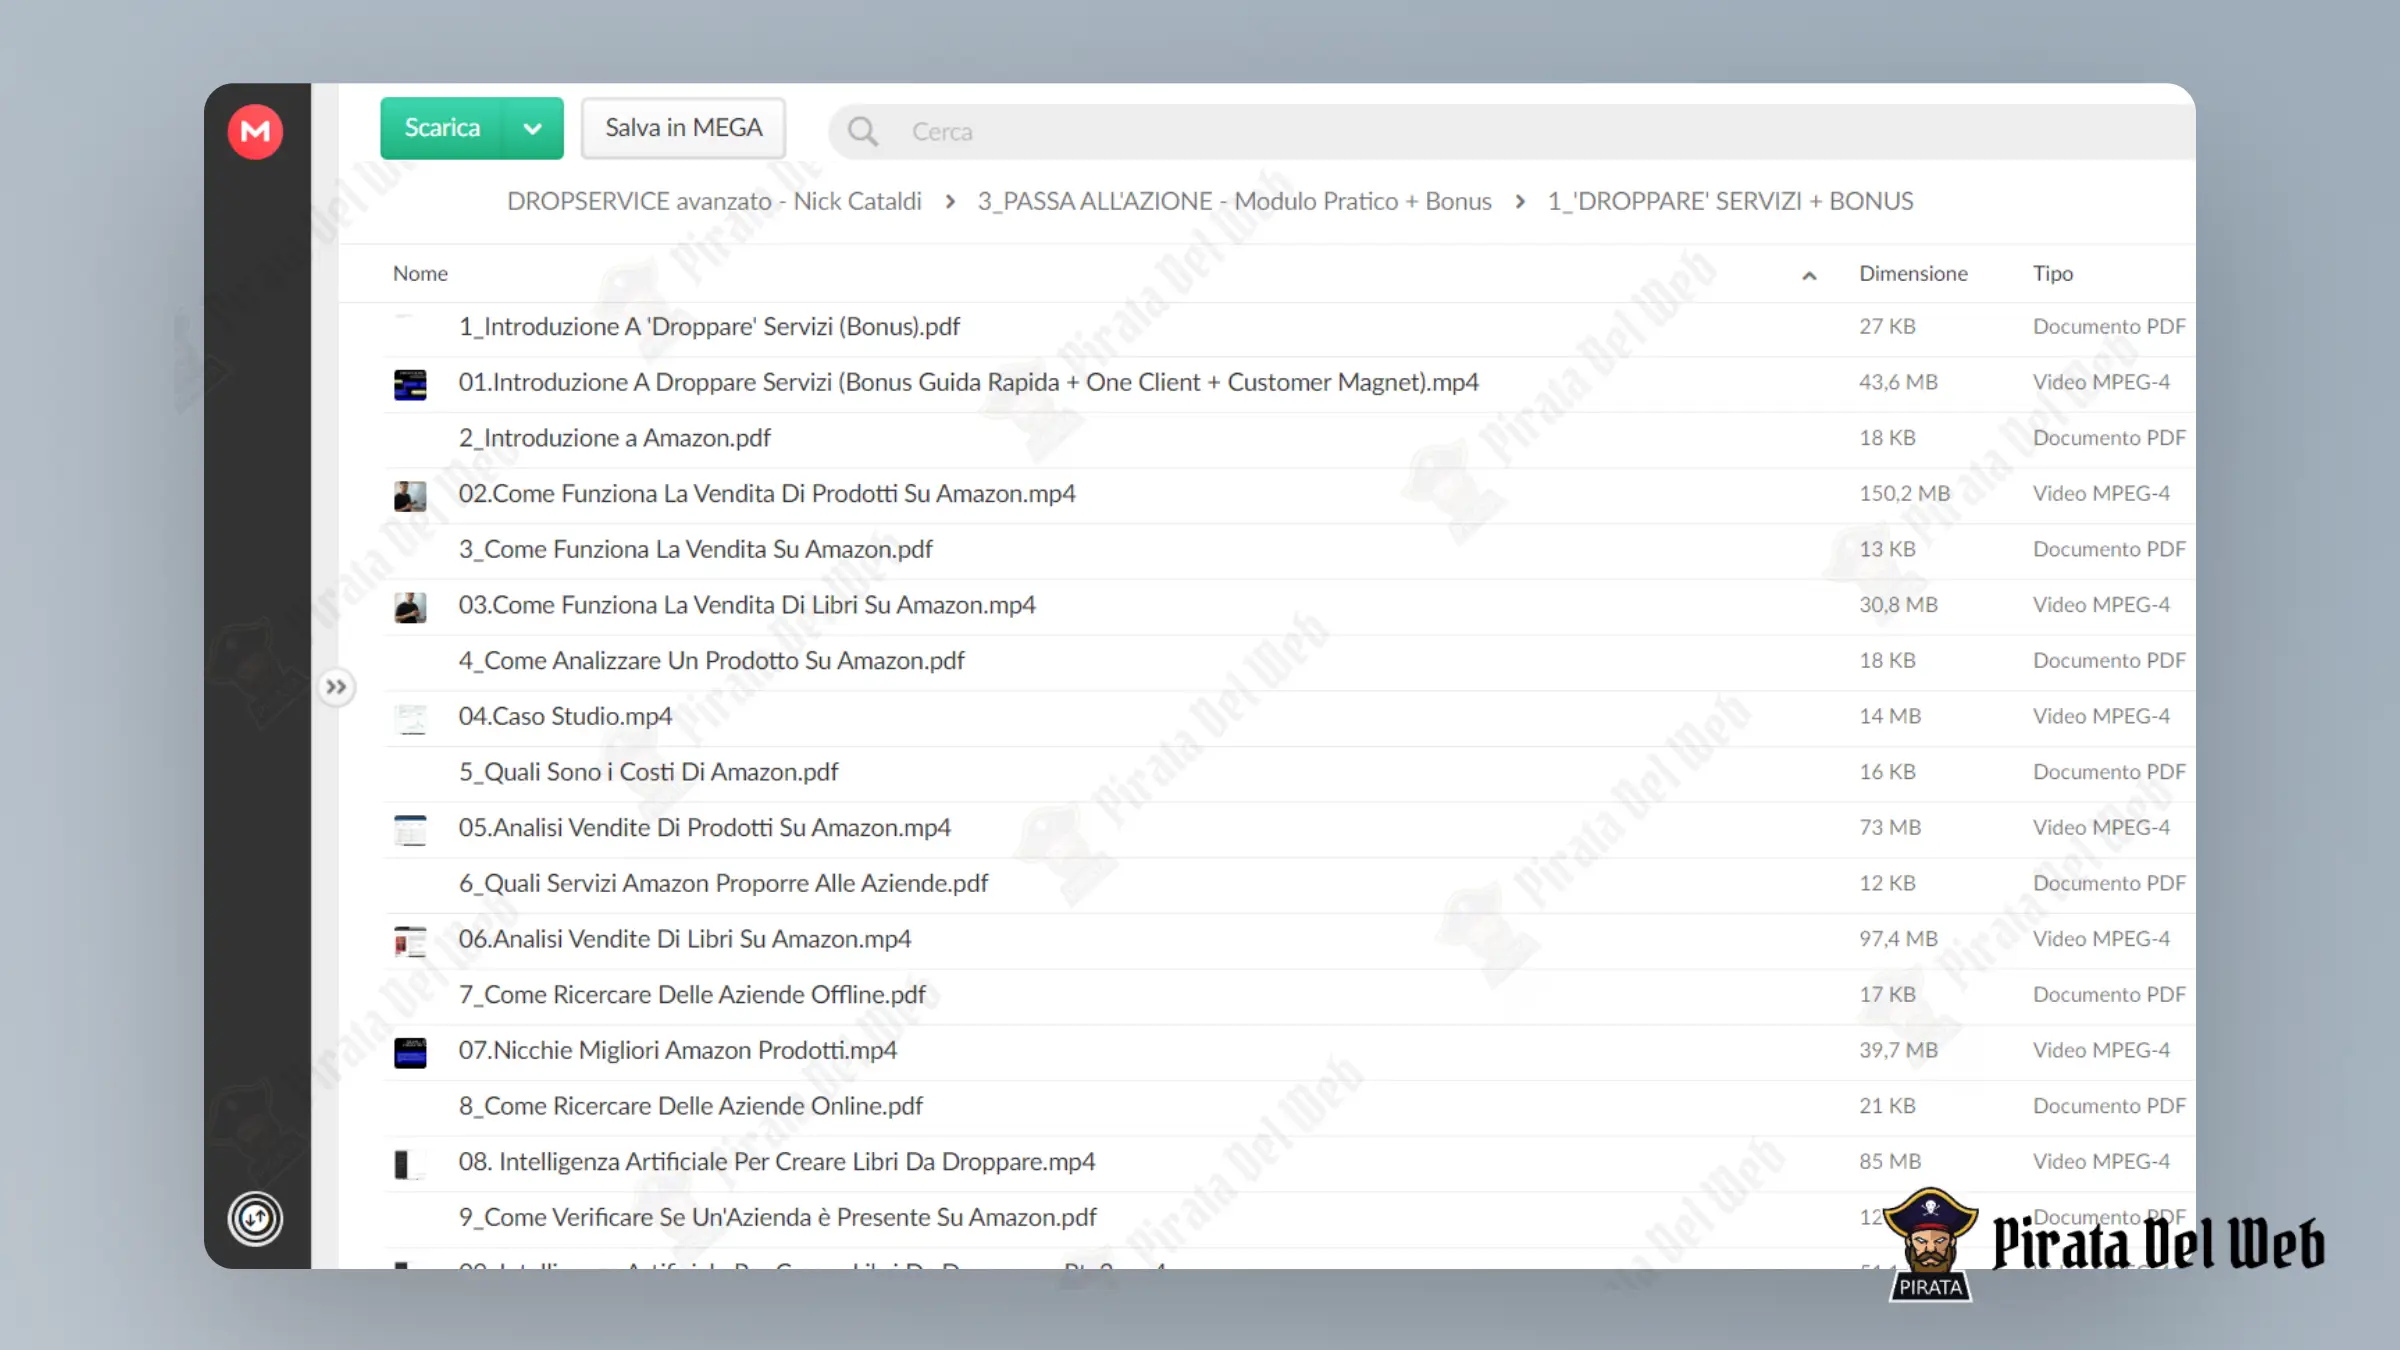
Task: Sort by Tipo column header
Action: [x=2052, y=273]
